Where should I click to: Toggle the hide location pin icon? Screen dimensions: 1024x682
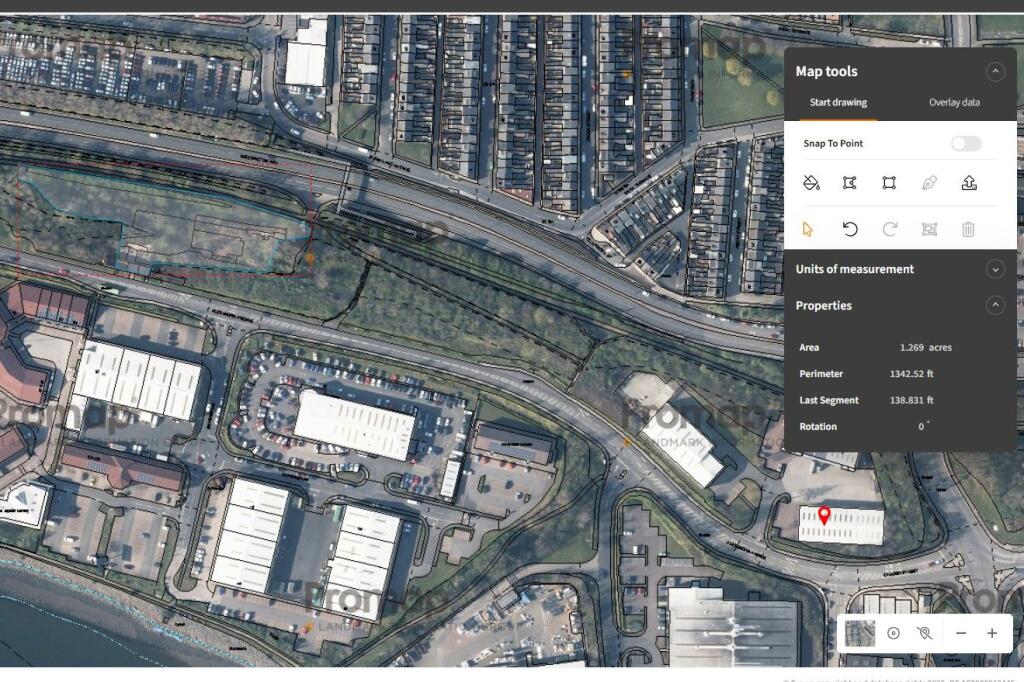click(924, 633)
